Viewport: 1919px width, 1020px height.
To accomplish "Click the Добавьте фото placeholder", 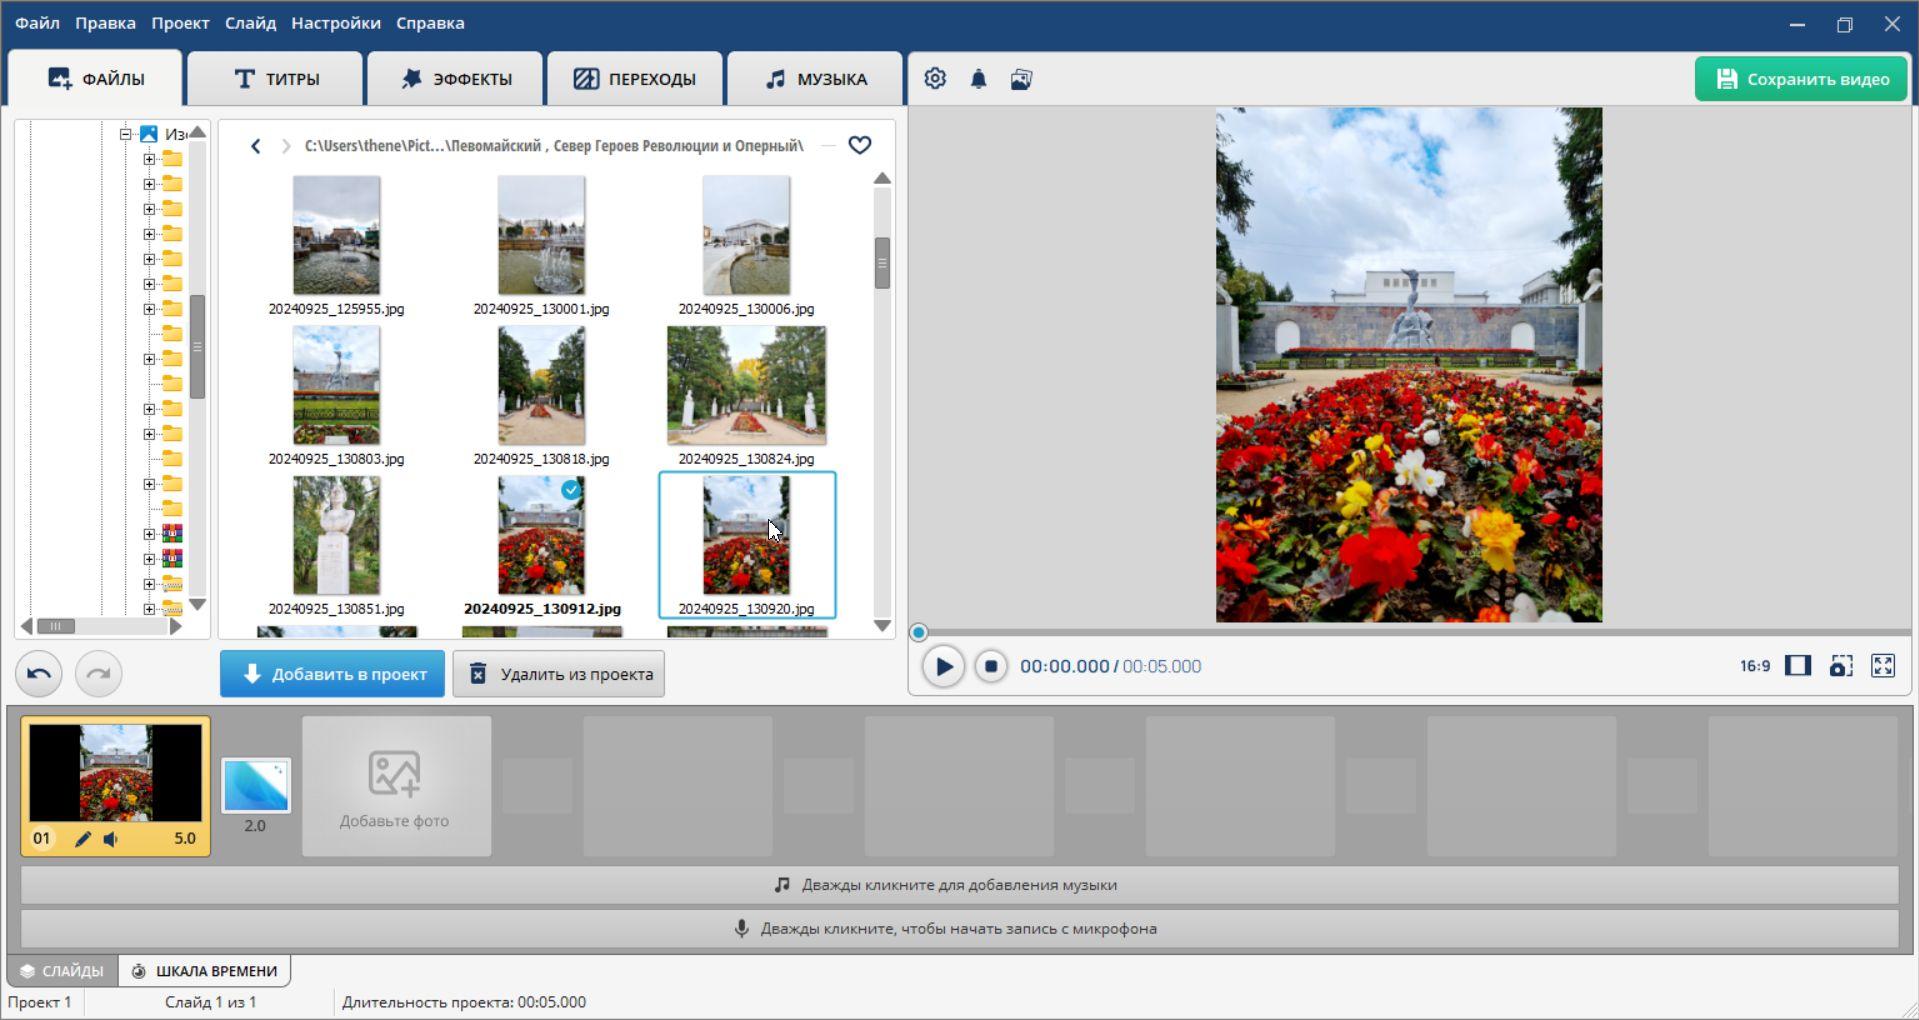I will pos(396,786).
